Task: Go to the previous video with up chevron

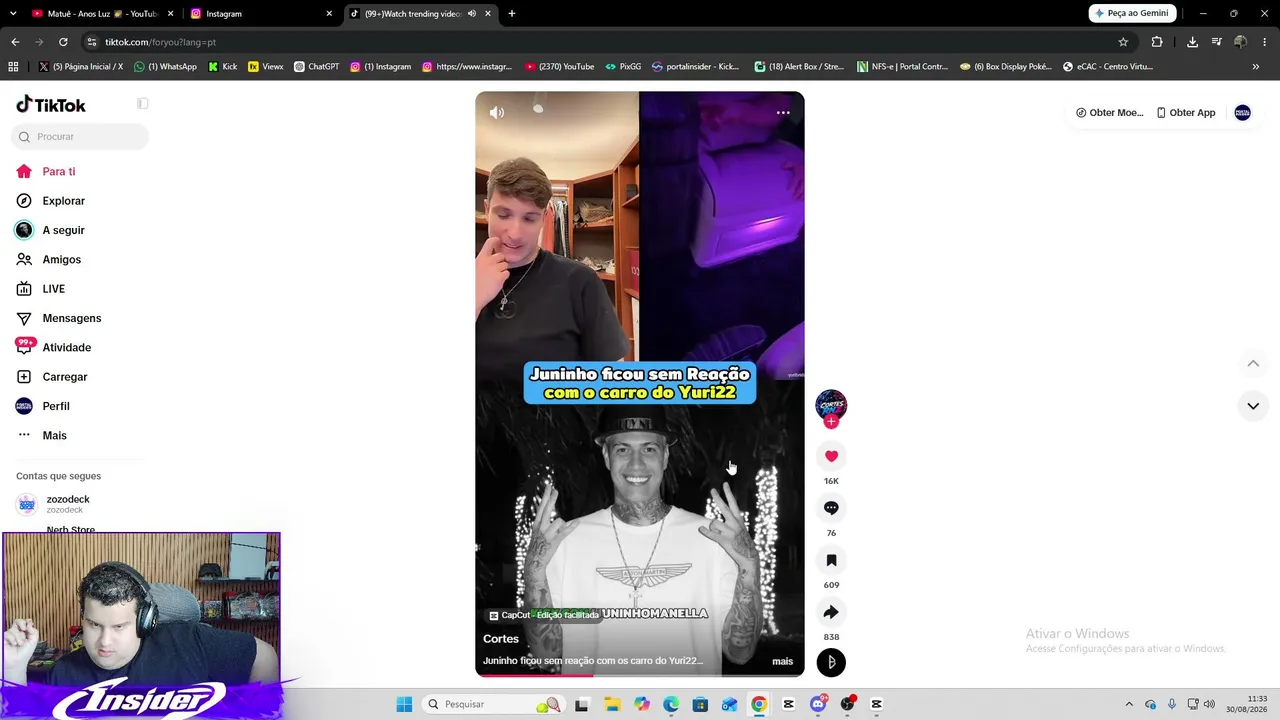Action: 1253,363
